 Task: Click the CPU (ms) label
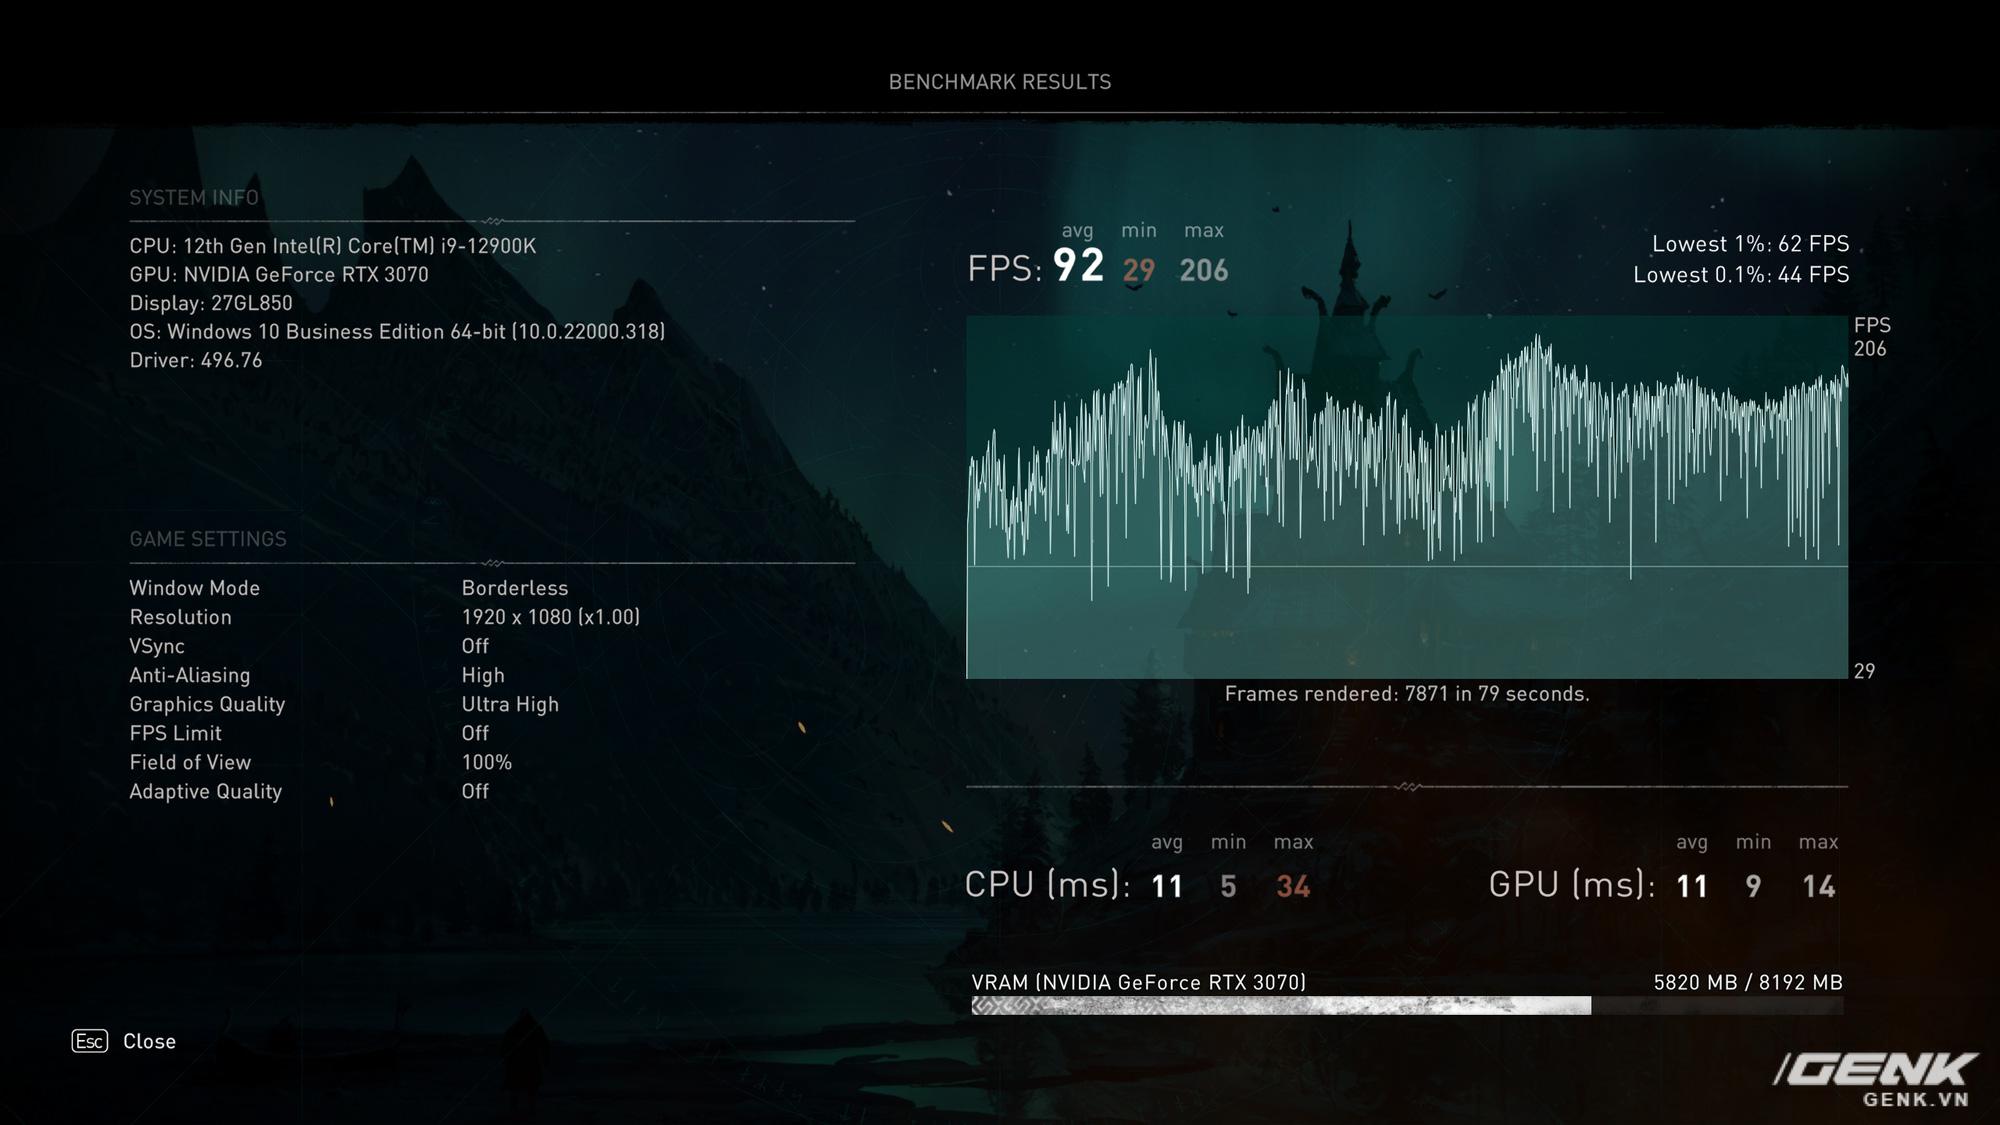pyautogui.click(x=1047, y=885)
